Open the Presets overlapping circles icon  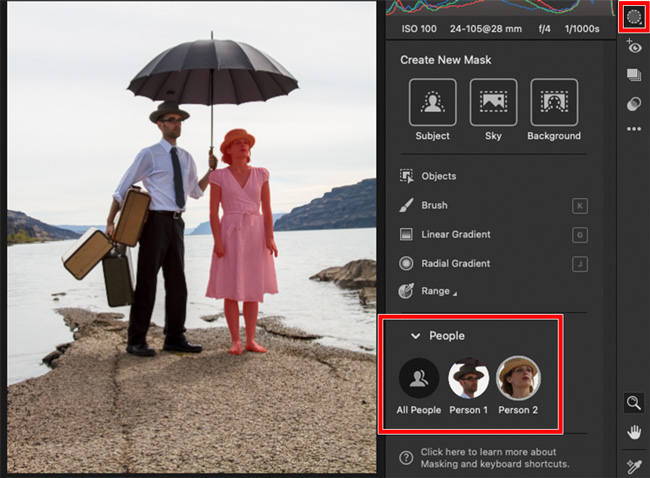point(634,104)
